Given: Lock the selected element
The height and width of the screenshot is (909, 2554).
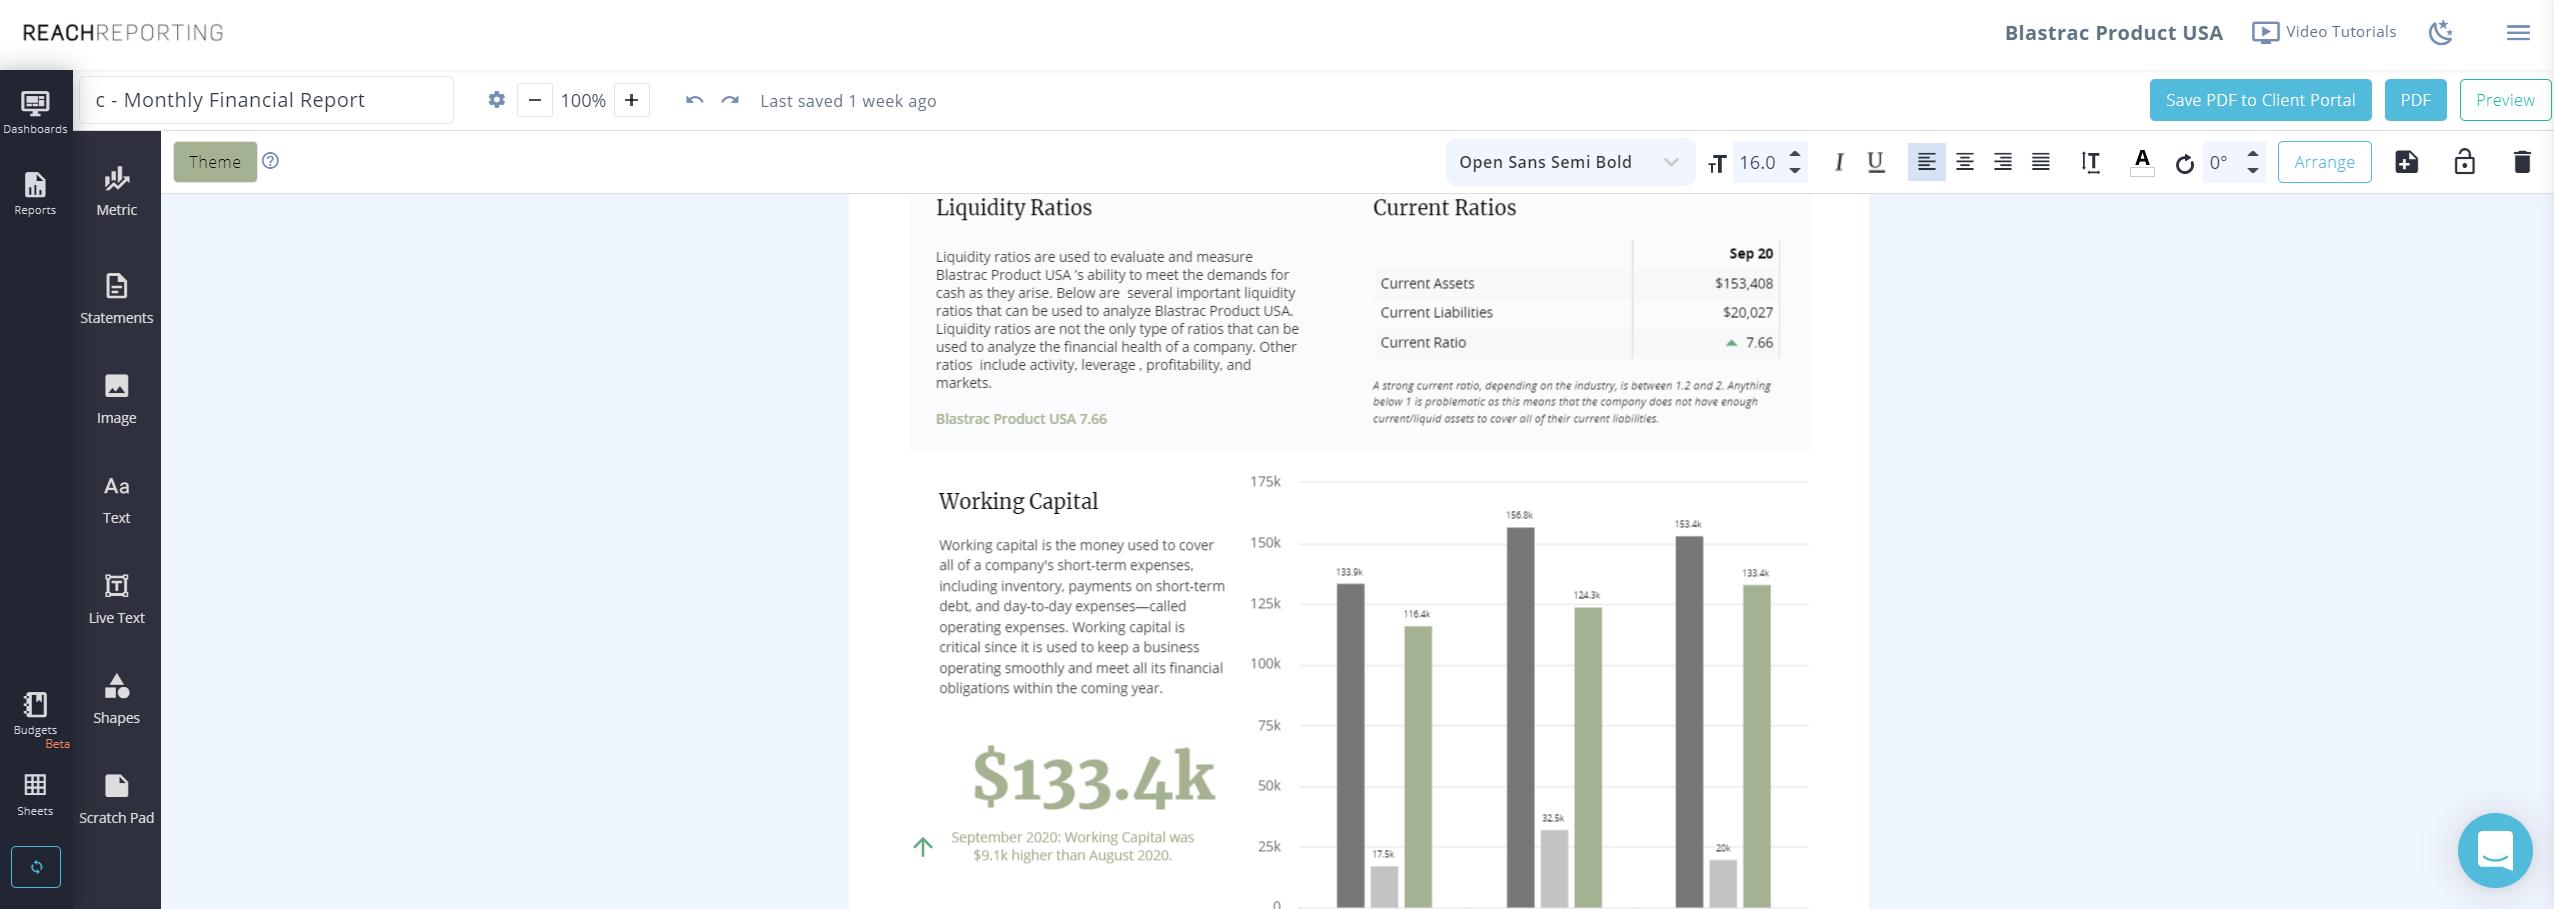Looking at the screenshot, I should tap(2464, 161).
